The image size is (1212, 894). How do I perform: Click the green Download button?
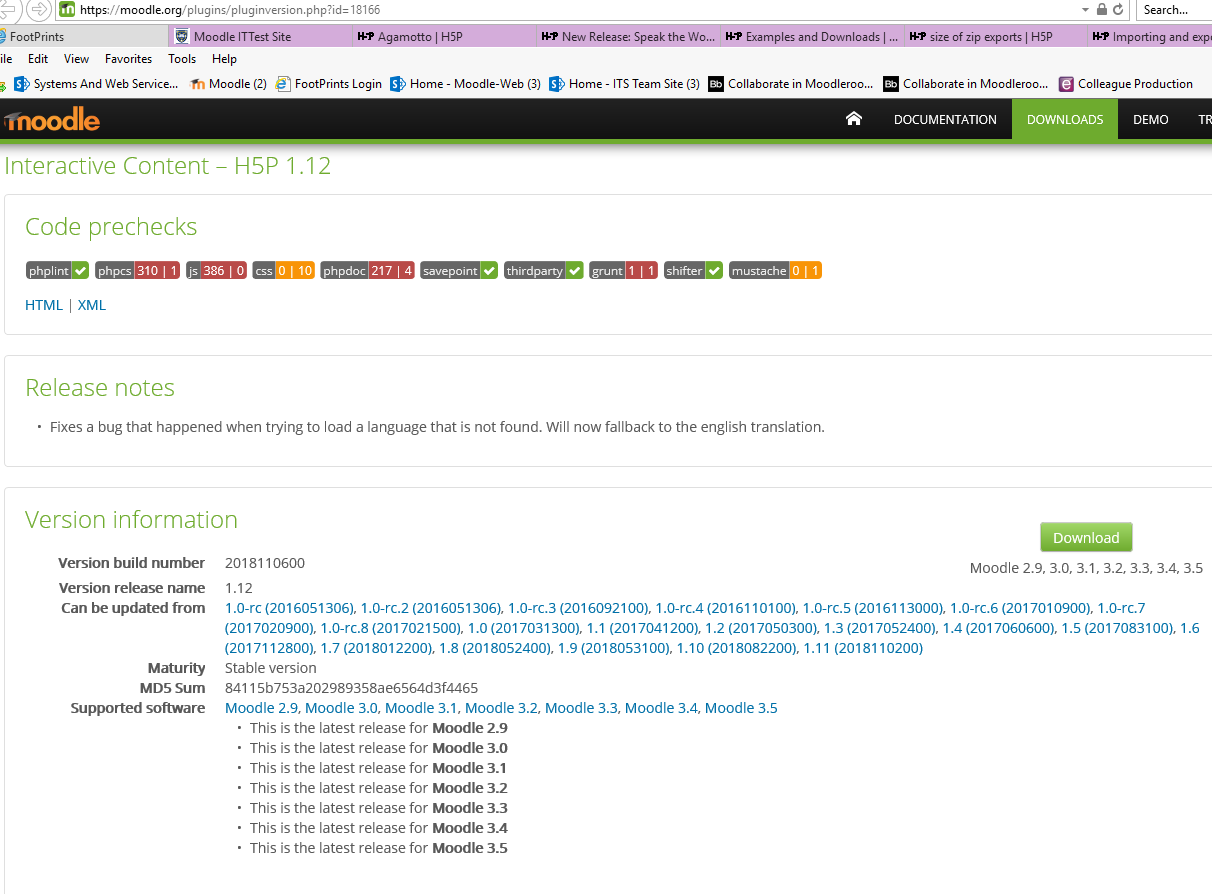coord(1086,537)
